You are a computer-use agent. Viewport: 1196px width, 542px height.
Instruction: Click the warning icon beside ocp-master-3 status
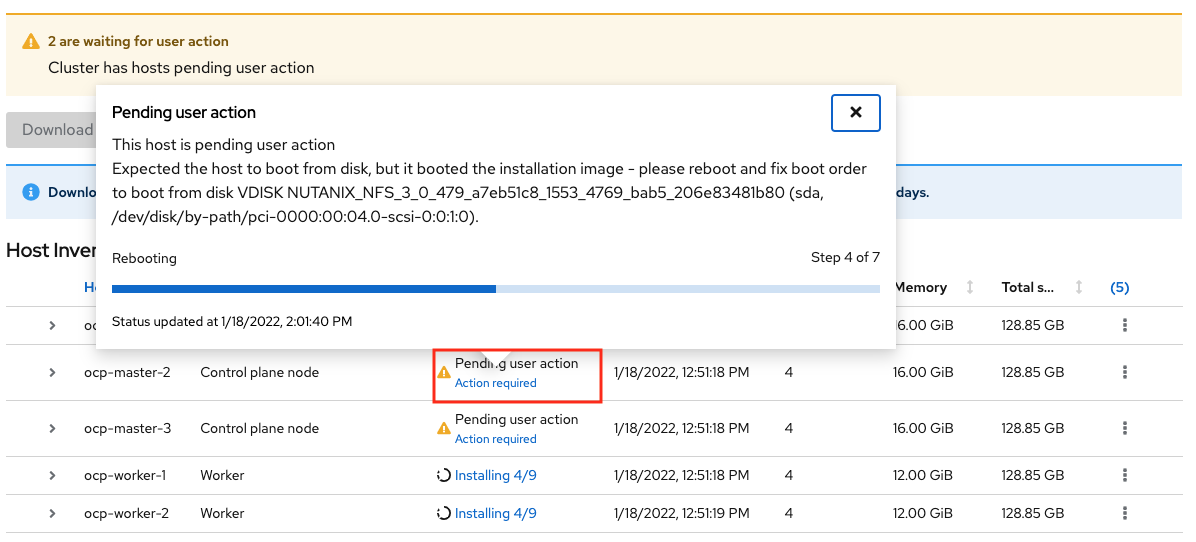444,429
